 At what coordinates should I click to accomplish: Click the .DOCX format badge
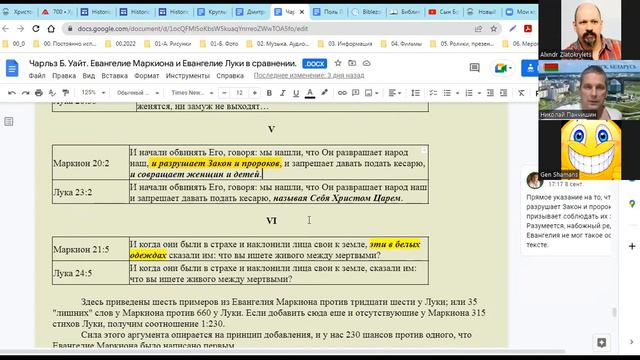pos(315,64)
